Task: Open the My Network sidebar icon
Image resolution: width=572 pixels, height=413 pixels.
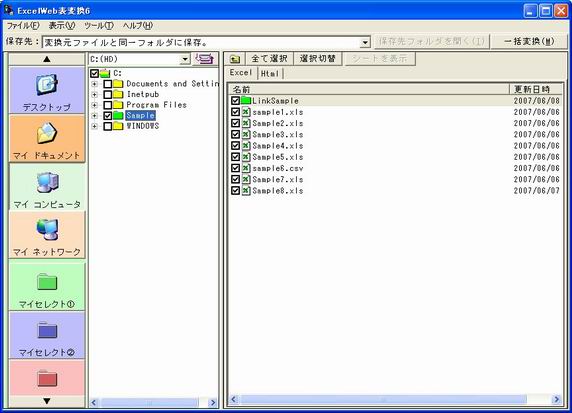Action: click(x=47, y=229)
